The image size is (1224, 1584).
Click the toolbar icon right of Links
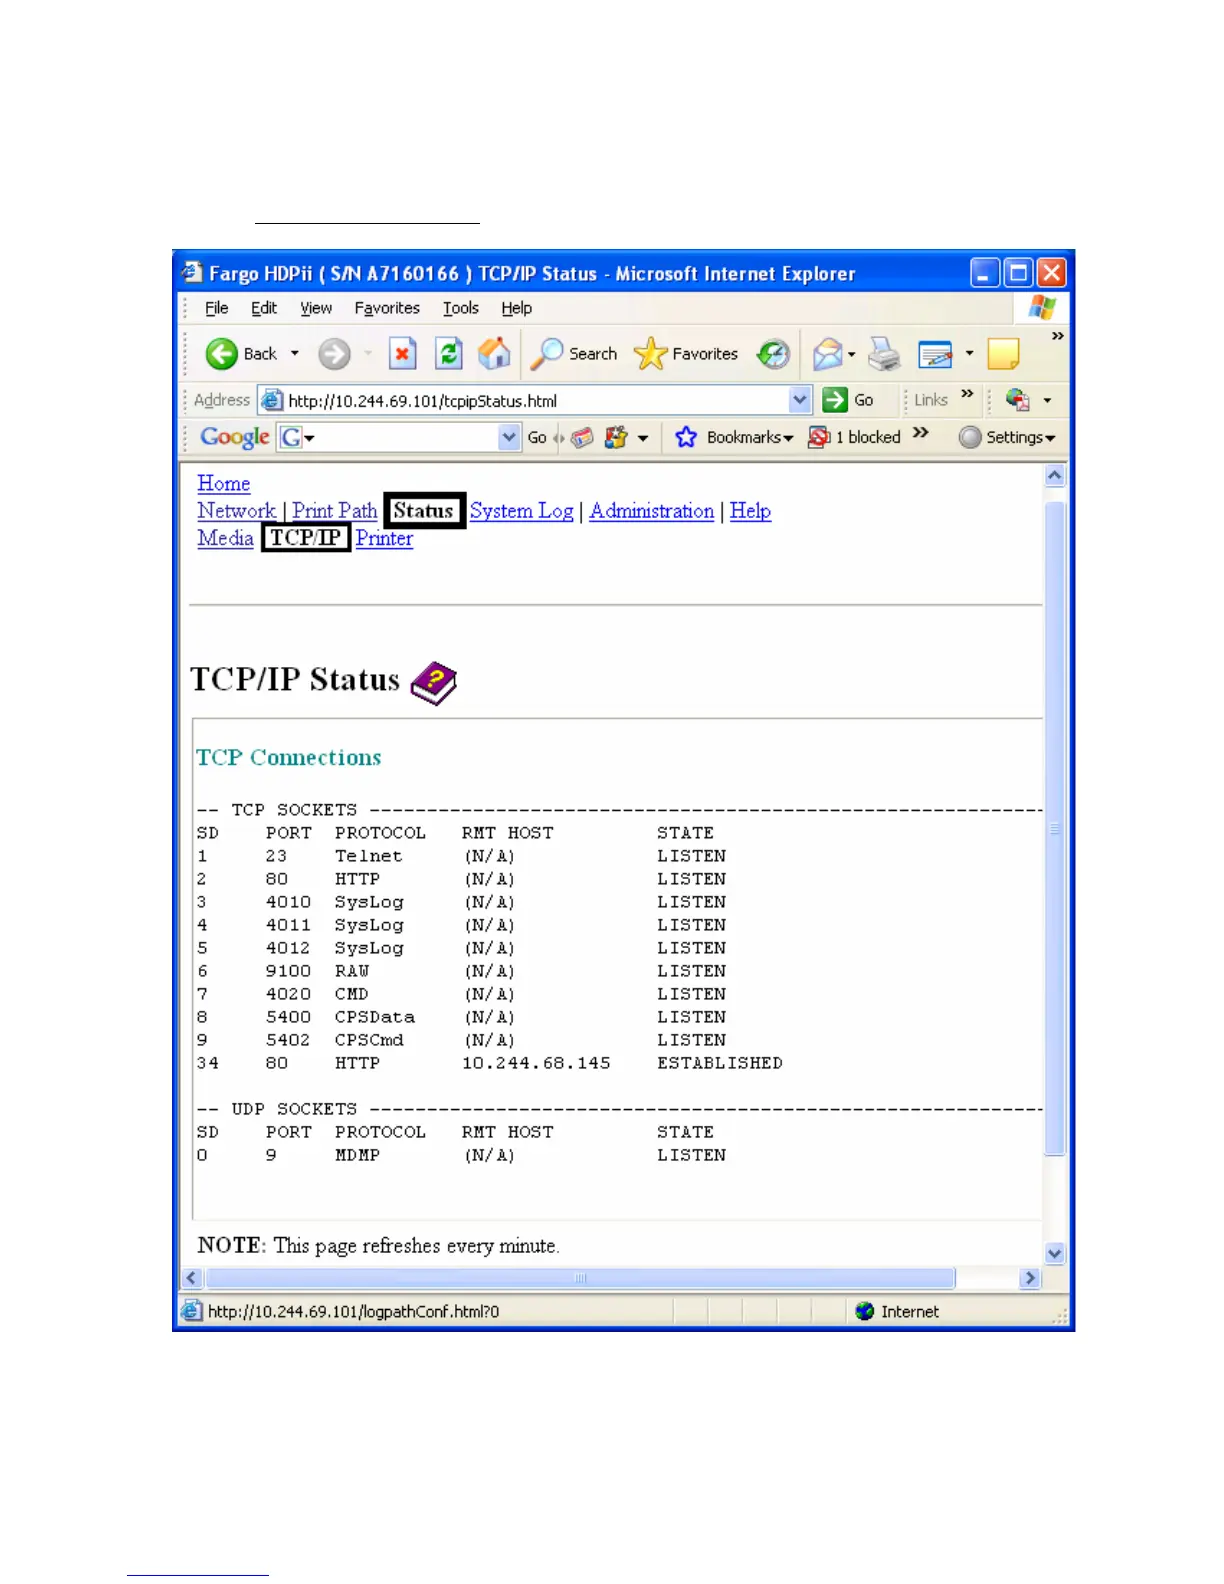click(x=1017, y=400)
